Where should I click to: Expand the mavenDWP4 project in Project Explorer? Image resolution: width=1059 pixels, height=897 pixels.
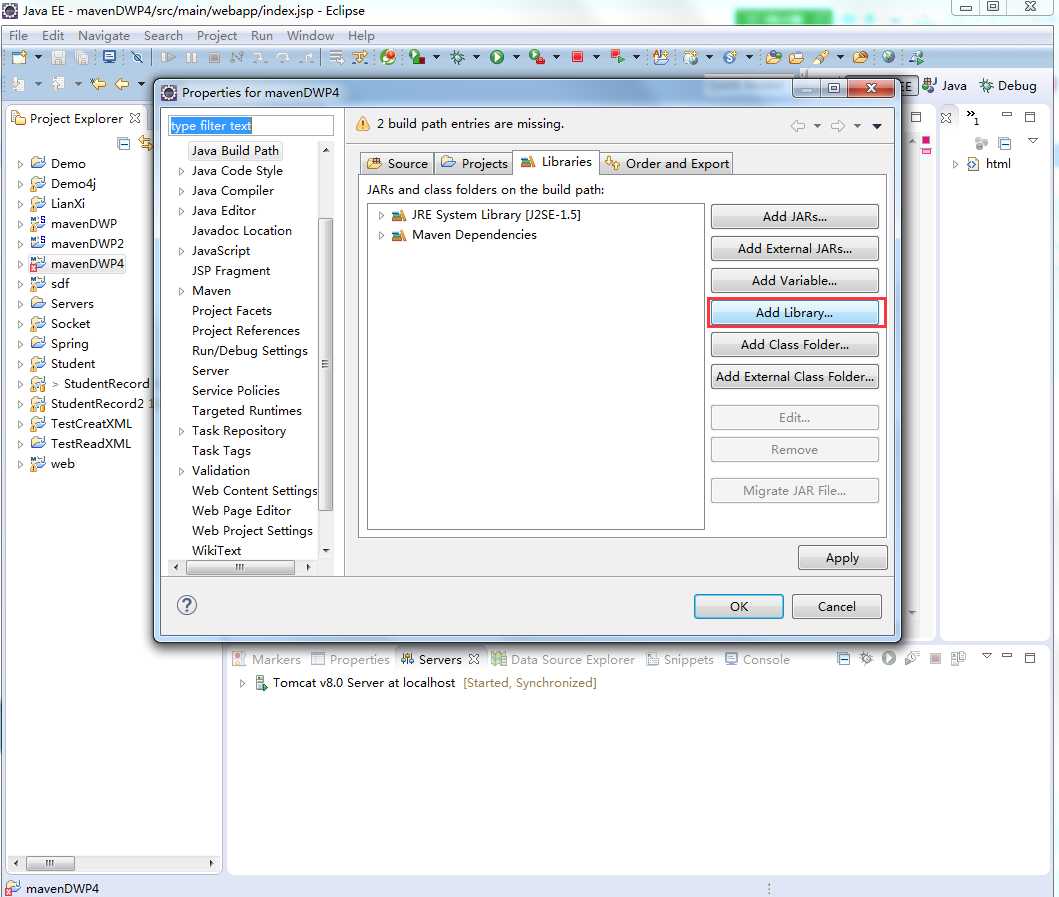(x=20, y=264)
